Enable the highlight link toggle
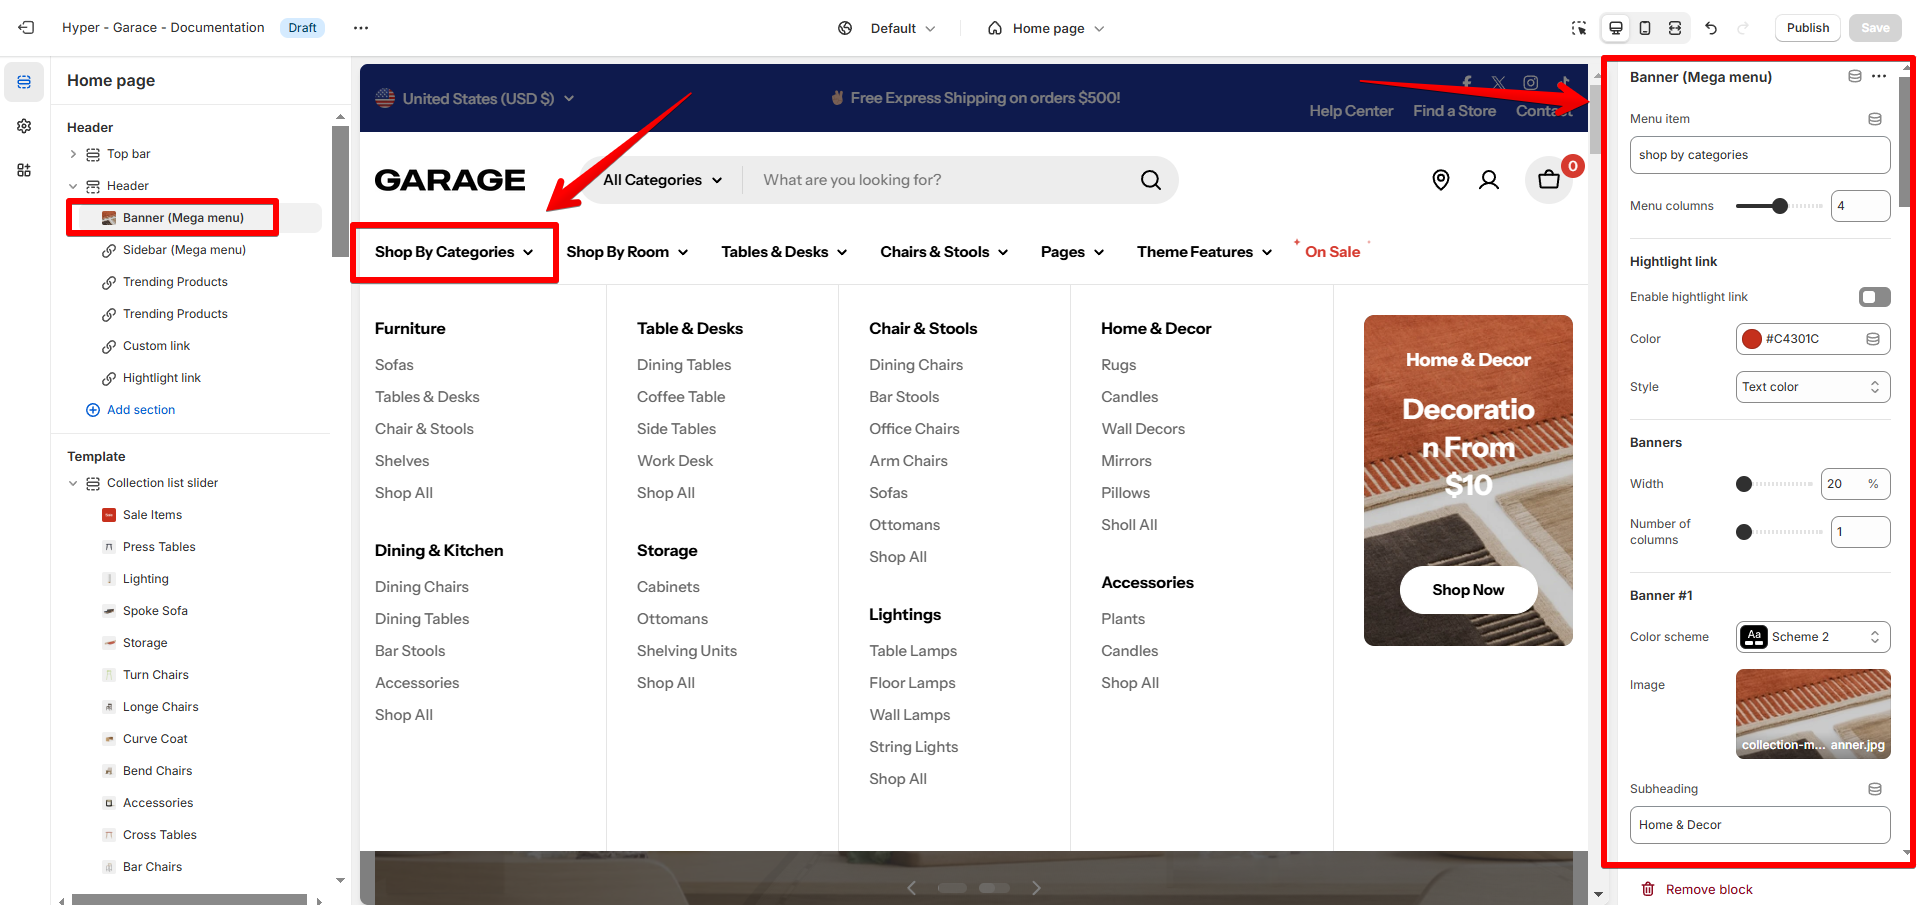Viewport: 1920px width, 905px height. [1874, 297]
